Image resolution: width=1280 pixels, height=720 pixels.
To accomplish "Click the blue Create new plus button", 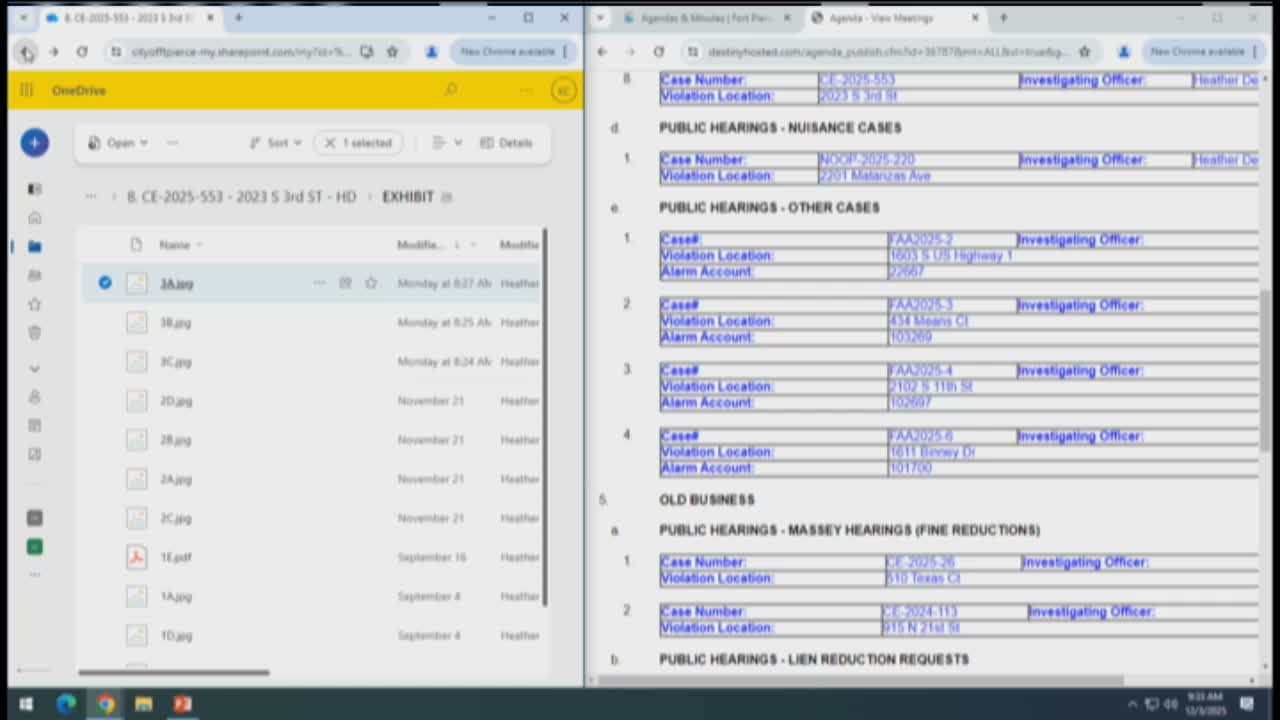I will pyautogui.click(x=34, y=143).
